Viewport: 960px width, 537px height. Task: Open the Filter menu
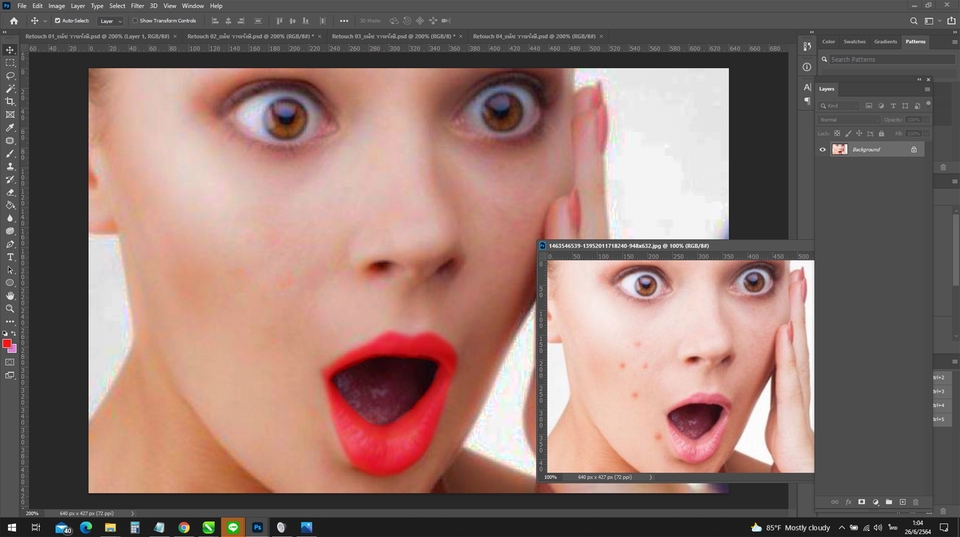click(137, 6)
